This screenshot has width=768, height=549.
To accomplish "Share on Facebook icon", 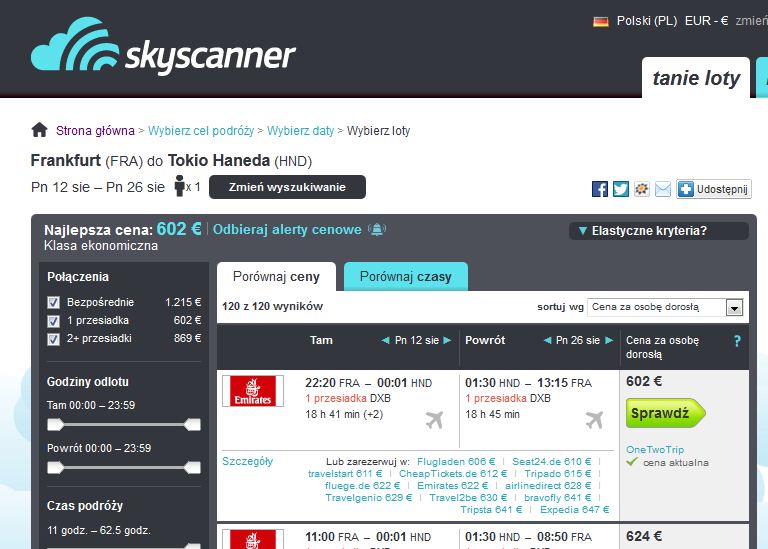I will [600, 189].
